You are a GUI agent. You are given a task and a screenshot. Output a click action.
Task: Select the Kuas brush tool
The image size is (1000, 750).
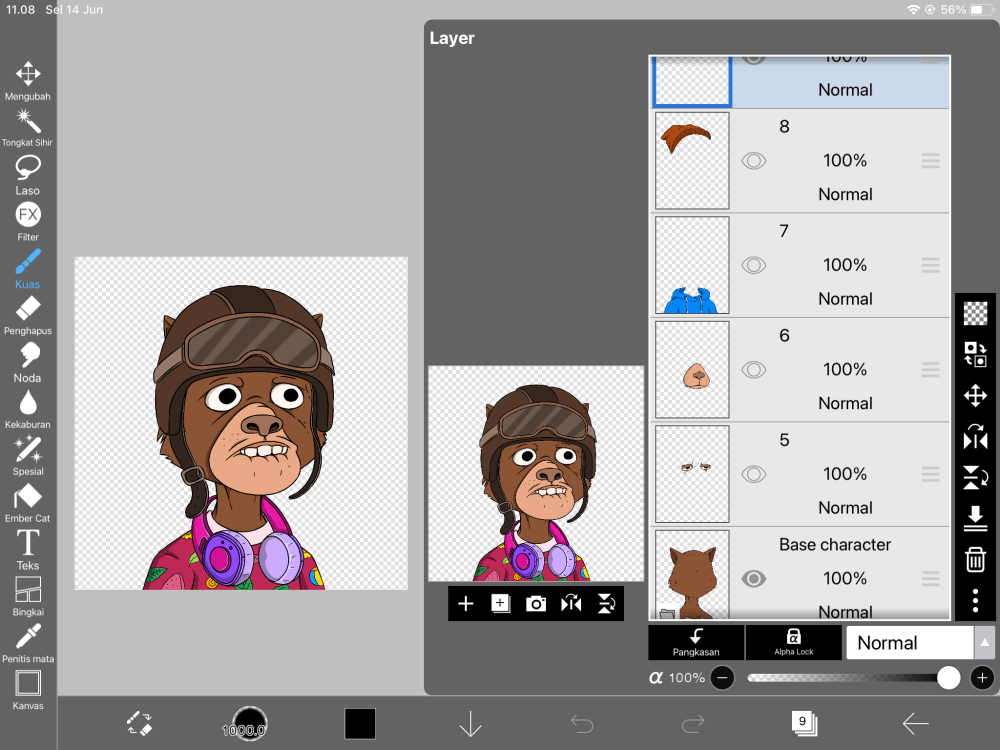click(x=27, y=268)
